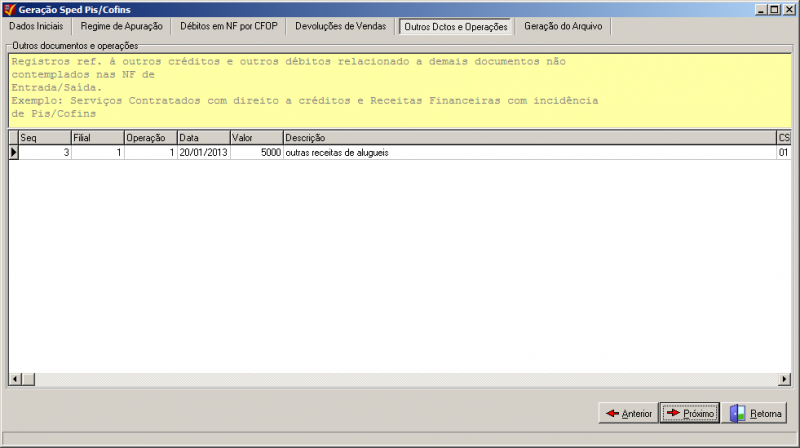Select the cell 'outras receitas de alugueis'
Image resolution: width=800 pixels, height=448 pixels.
pos(530,153)
